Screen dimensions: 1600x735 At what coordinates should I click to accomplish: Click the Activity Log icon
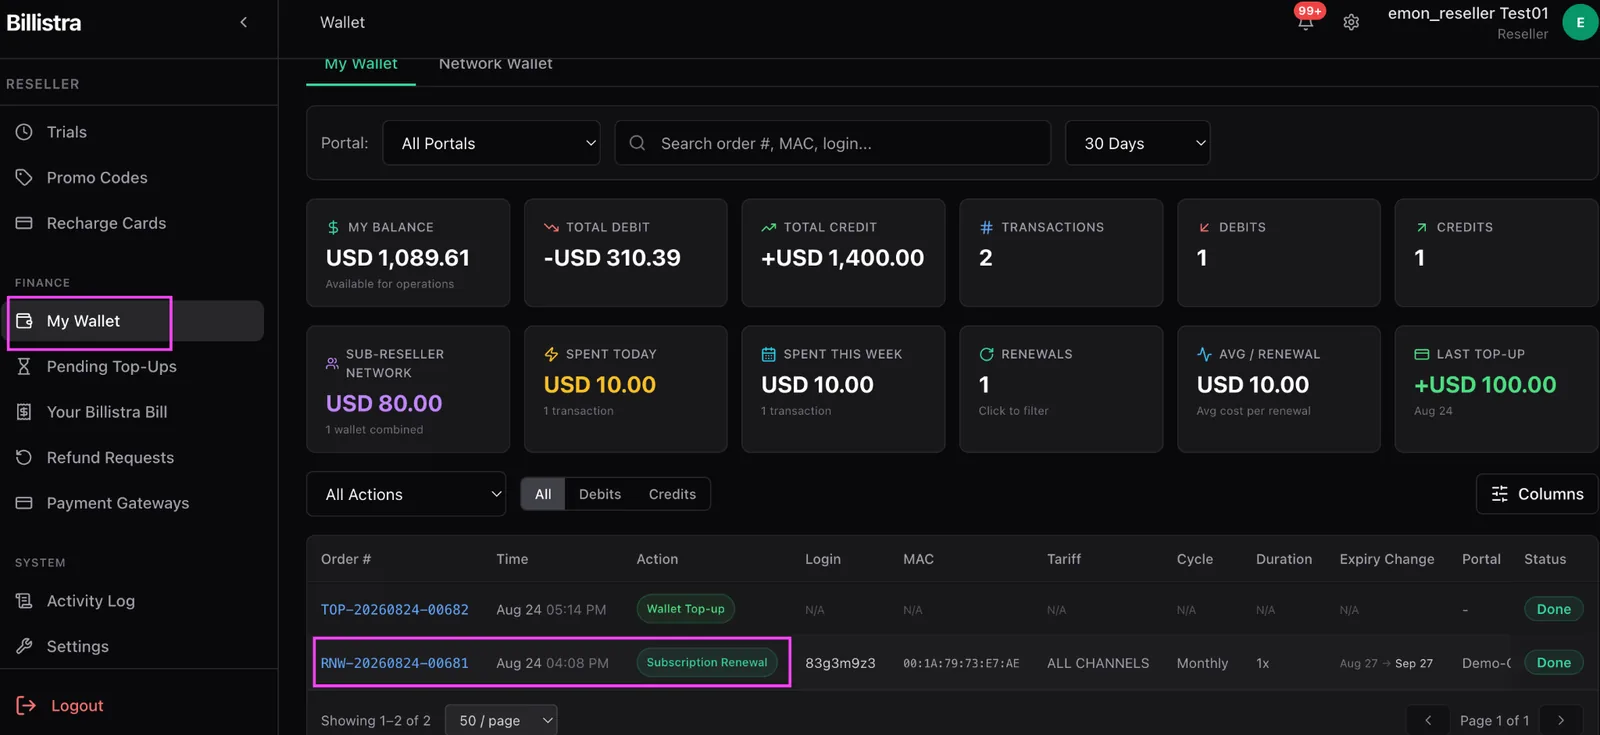(x=24, y=600)
